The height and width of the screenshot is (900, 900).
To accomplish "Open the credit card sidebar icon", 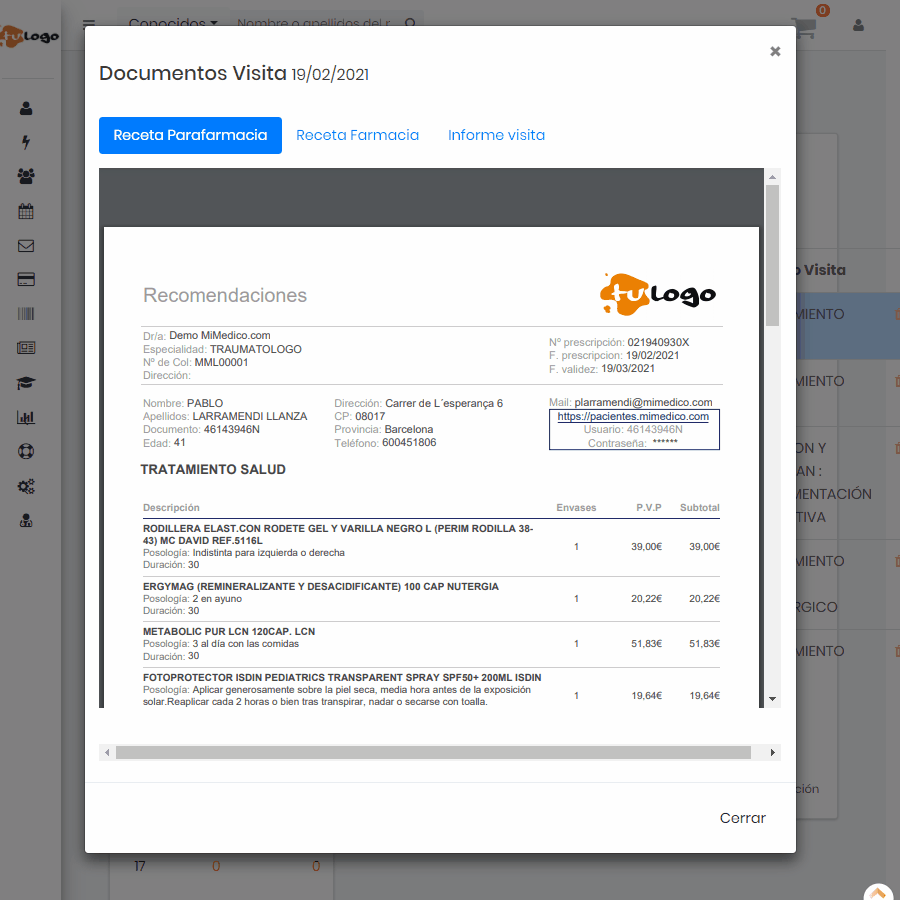I will pos(26,280).
